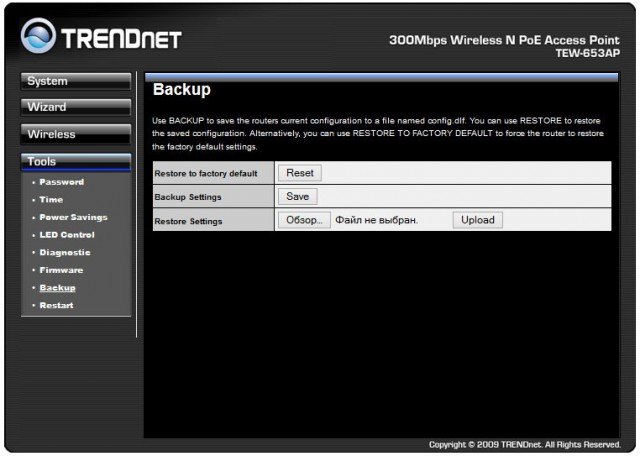Open the Restart page
Image resolution: width=640 pixels, height=456 pixels.
(x=56, y=305)
